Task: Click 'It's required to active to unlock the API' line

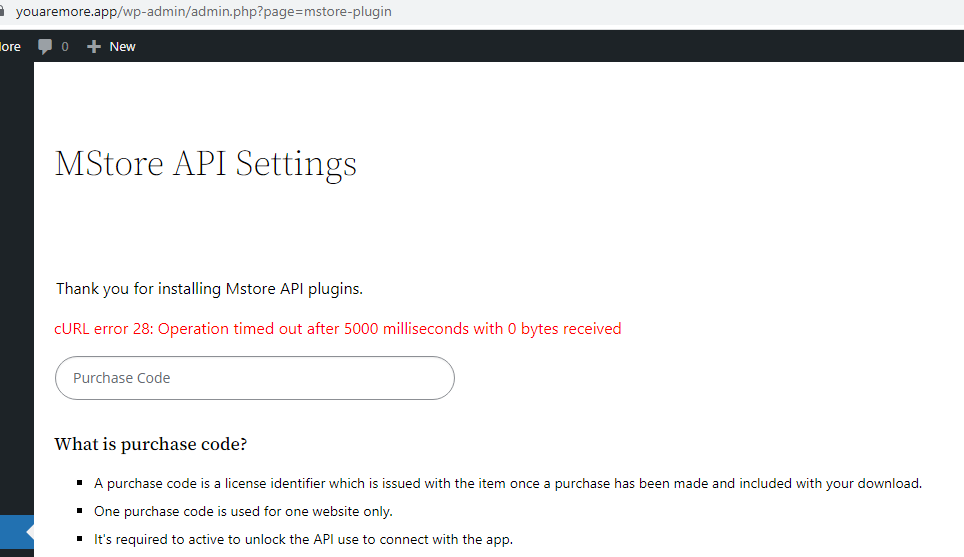Action: point(303,540)
